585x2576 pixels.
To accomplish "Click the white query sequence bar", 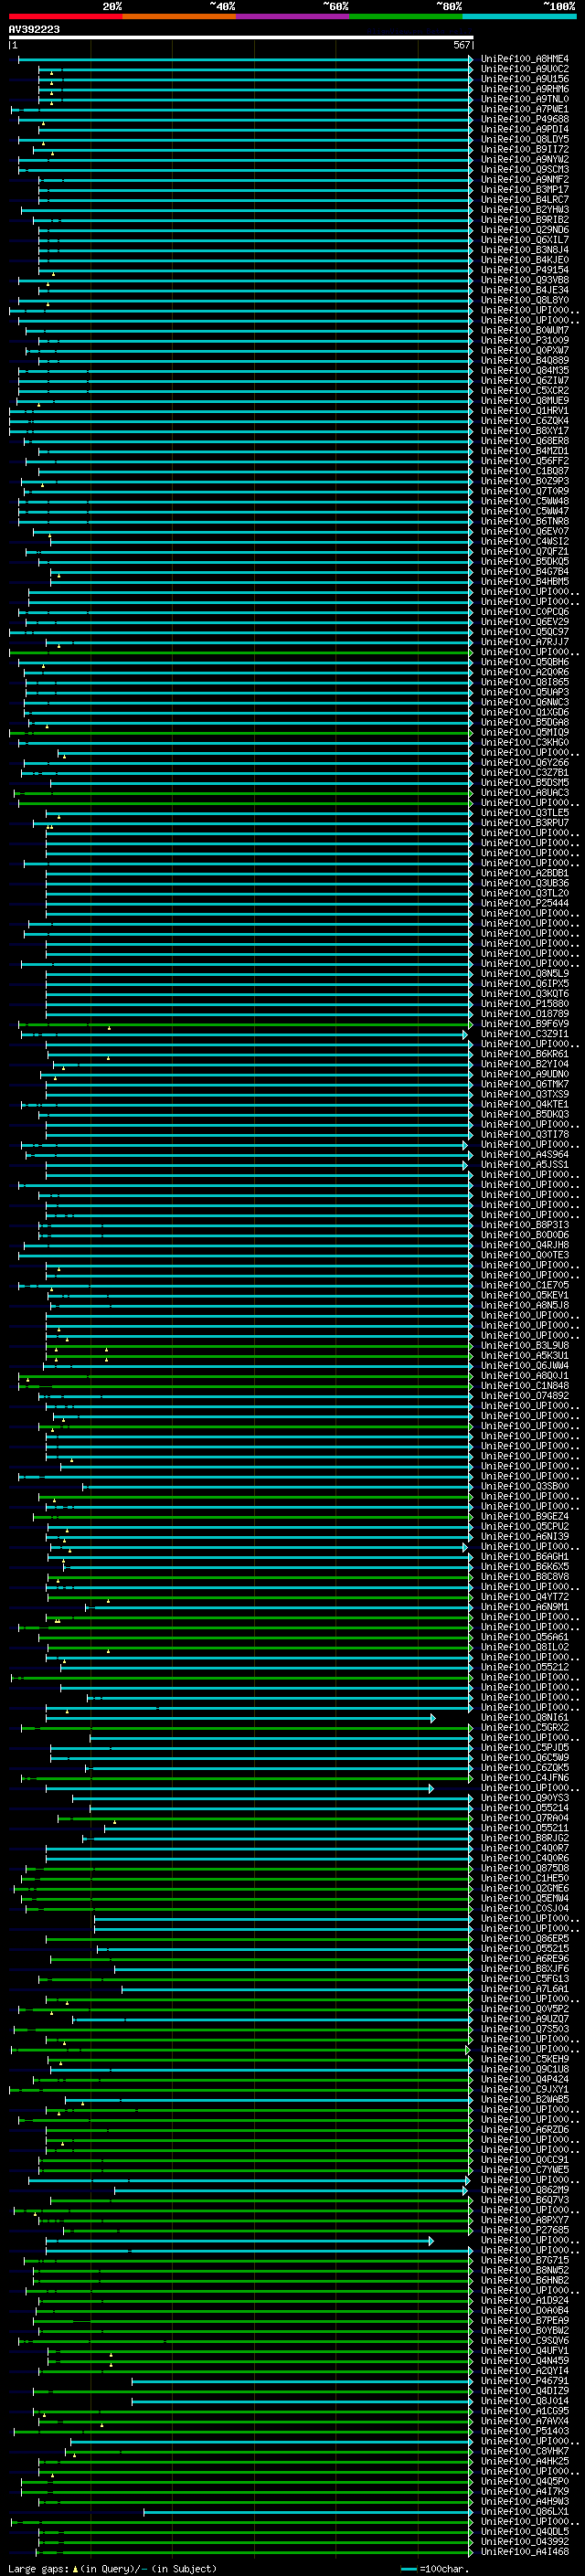I will tap(240, 37).
